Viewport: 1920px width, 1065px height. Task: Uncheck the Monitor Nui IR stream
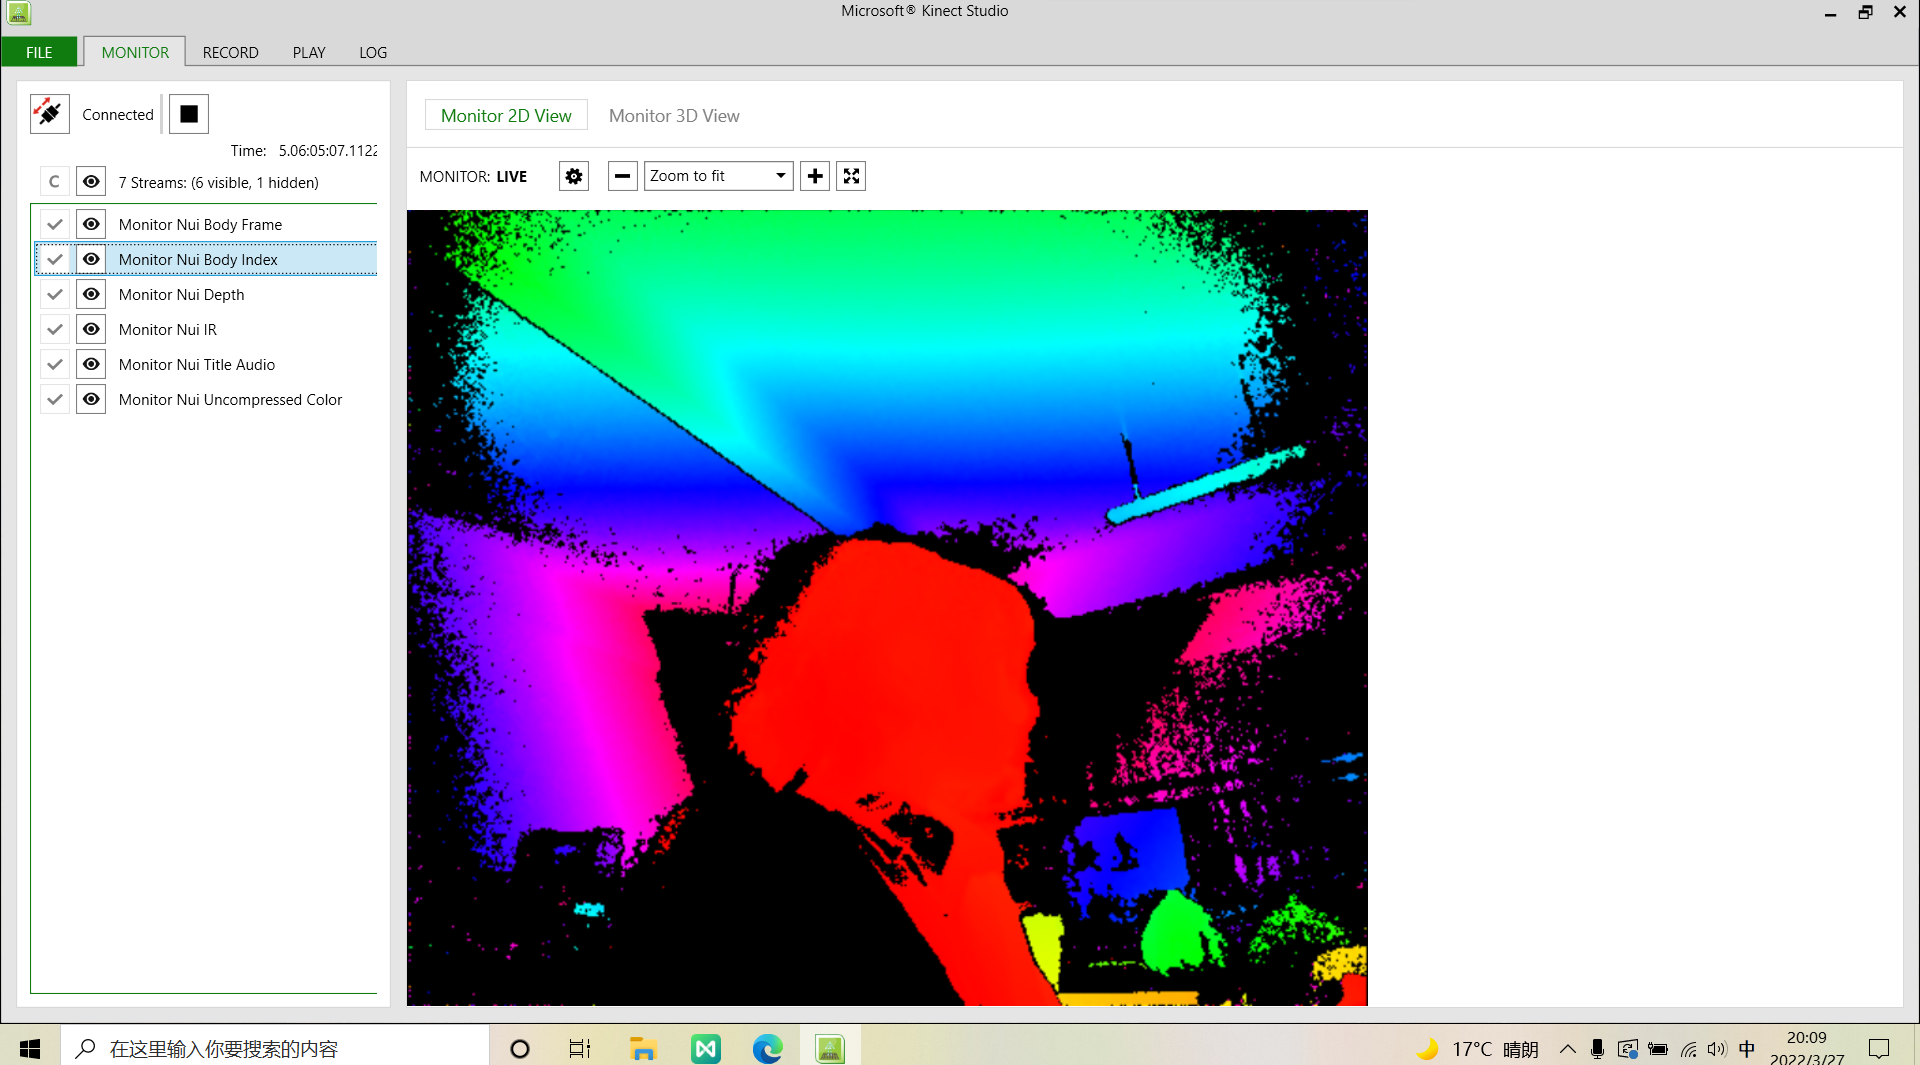click(x=55, y=329)
